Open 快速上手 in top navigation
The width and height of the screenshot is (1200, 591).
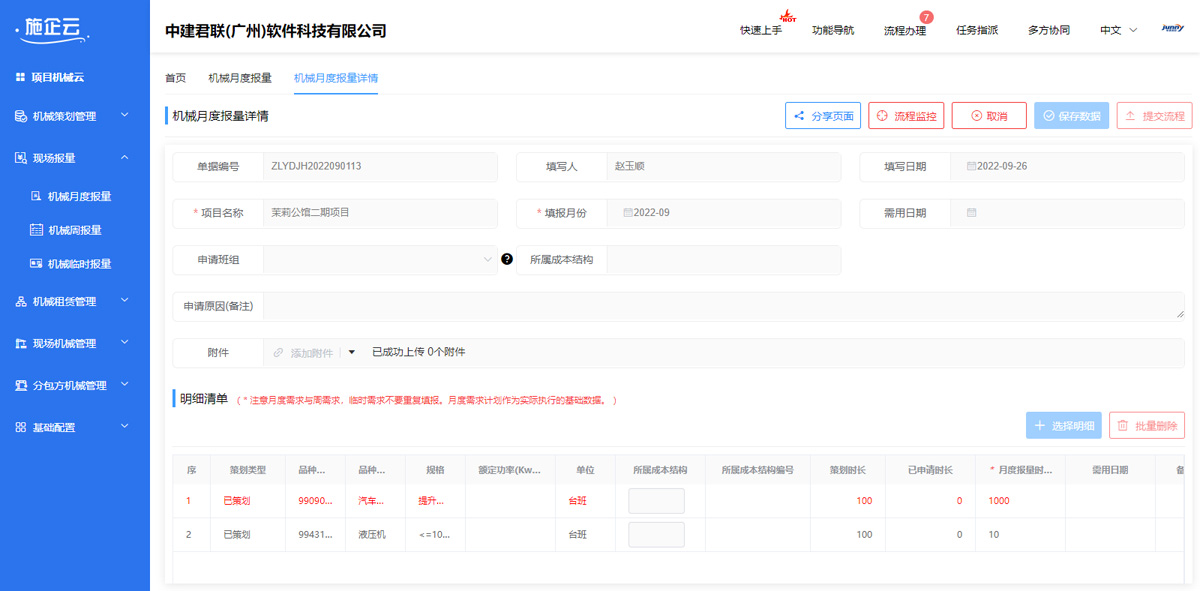pyautogui.click(x=761, y=30)
